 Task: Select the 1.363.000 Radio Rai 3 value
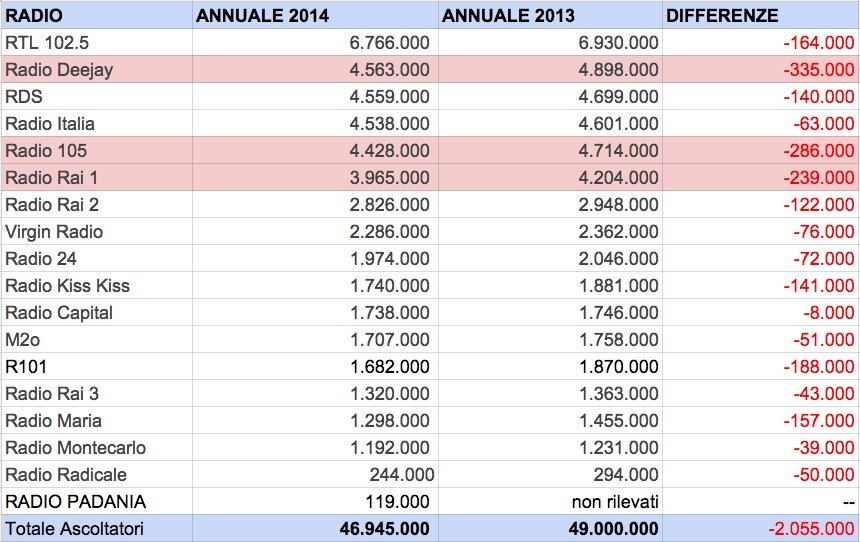point(619,393)
